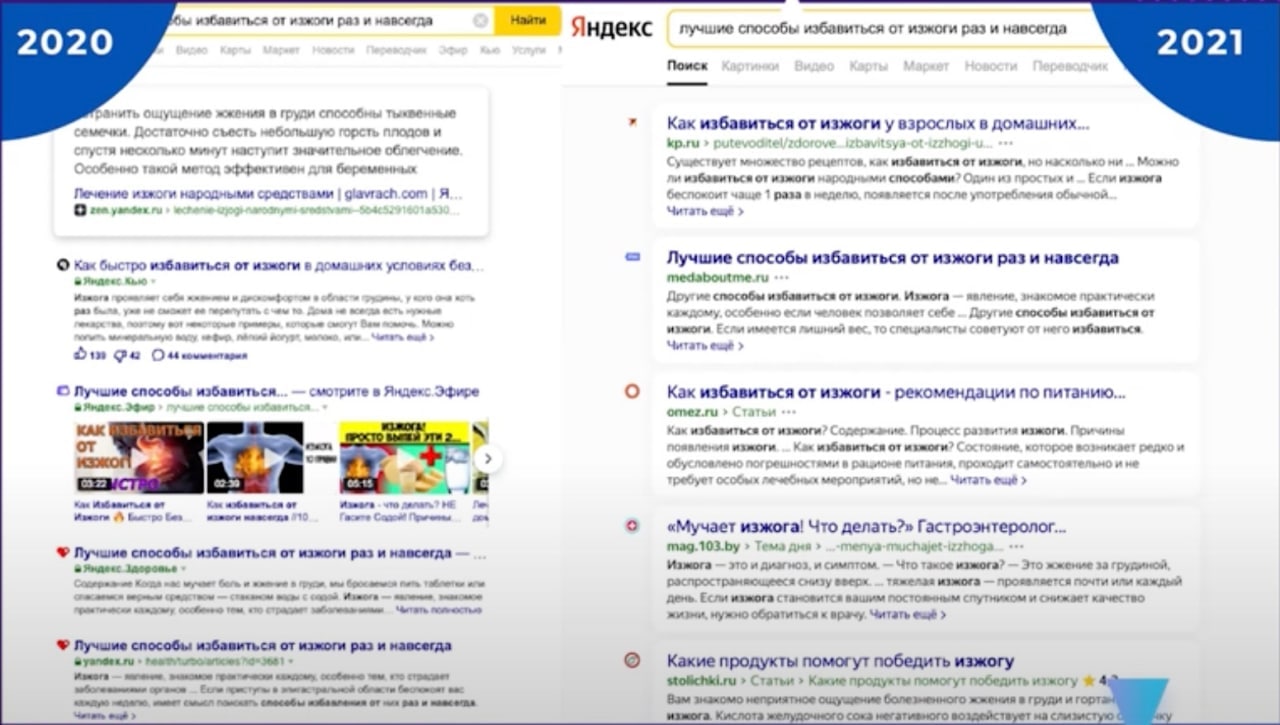Play the 02:39 video thumbnail in Эфир carousel
This screenshot has width=1280, height=725.
click(x=255, y=458)
